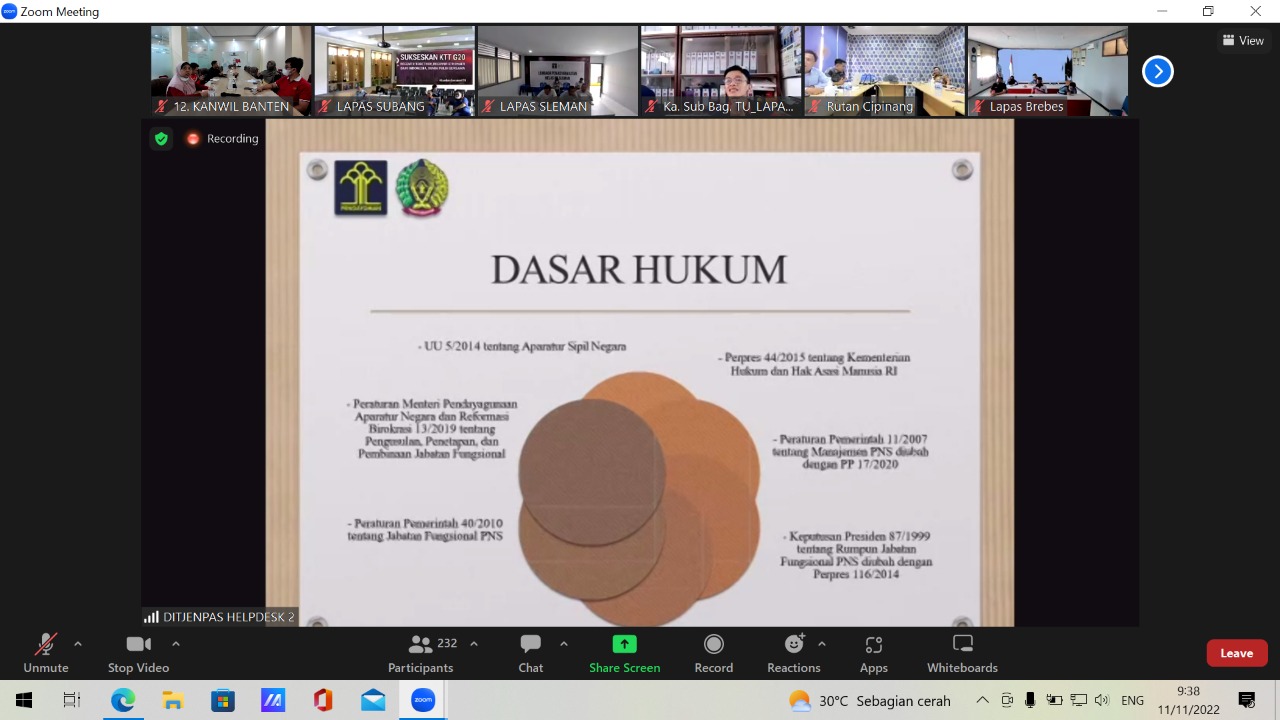Open the Apps panel
Screen dimensions: 1280x720
873,654
